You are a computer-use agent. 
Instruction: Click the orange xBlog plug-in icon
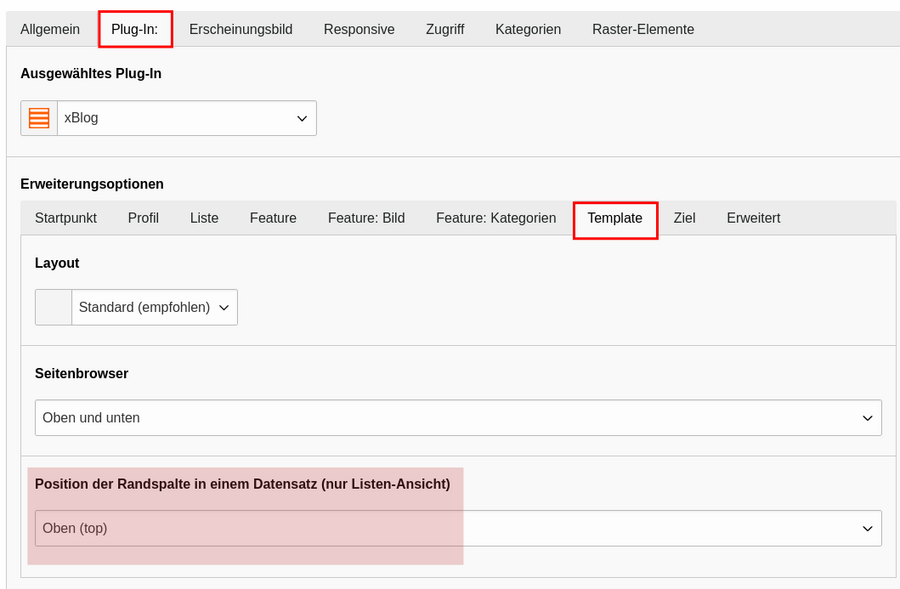point(39,118)
